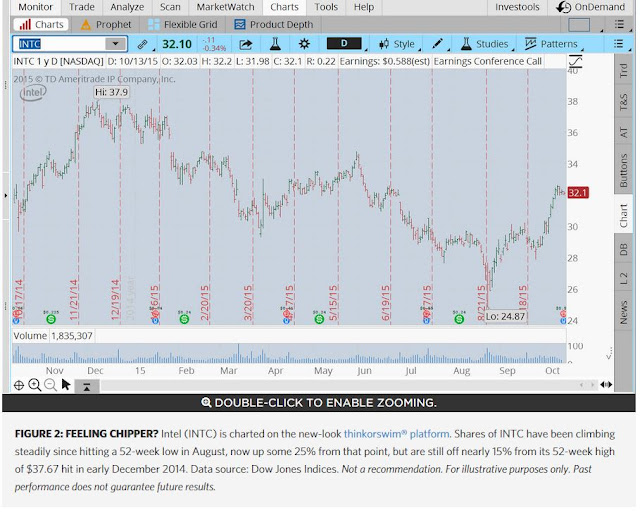Image resolution: width=640 pixels, height=515 pixels.
Task: Toggle the Trd side panel tab
Action: point(623,70)
